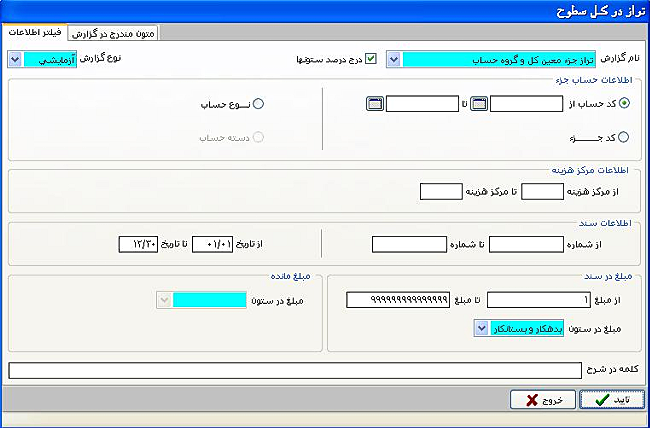Switch to the 'متون مندرج در گزارش' tab

(x=113, y=34)
